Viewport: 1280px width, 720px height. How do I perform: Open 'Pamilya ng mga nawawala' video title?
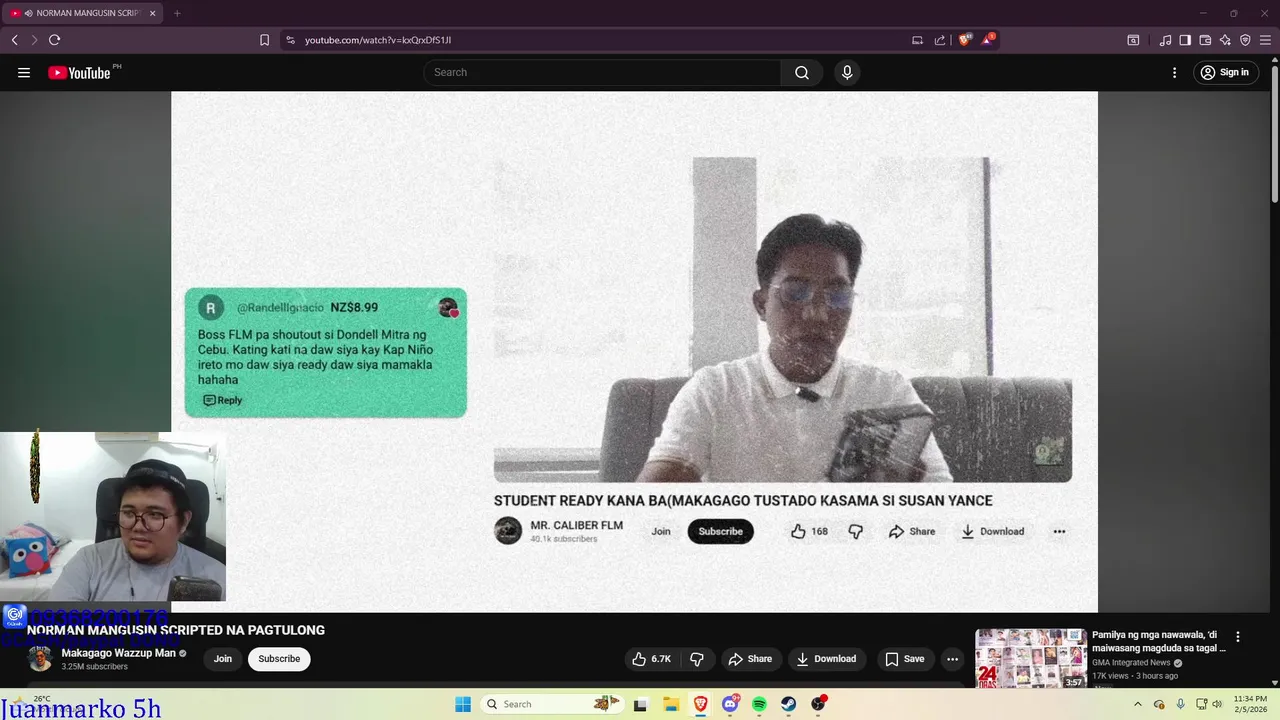pyautogui.click(x=1159, y=641)
